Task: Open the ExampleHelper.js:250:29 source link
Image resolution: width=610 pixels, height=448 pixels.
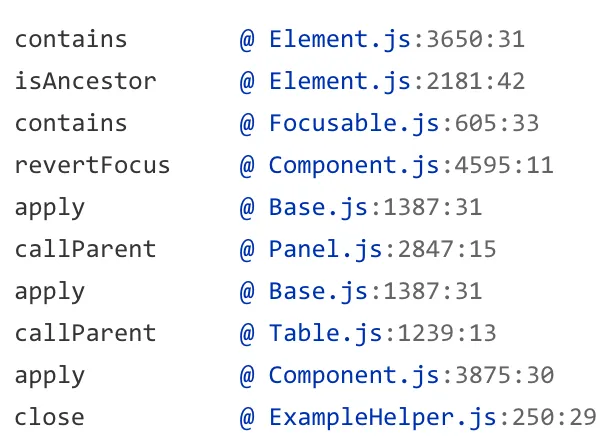Action: (432, 417)
